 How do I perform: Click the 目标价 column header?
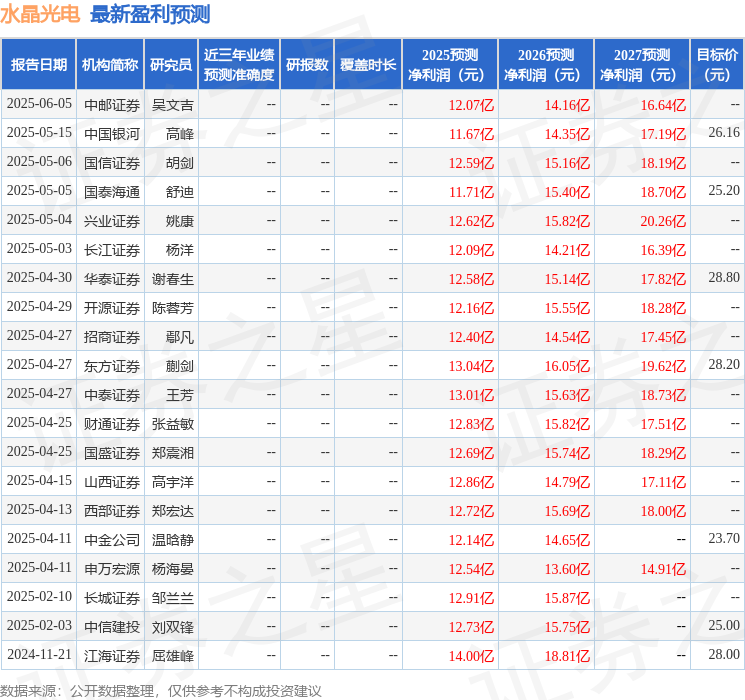pyautogui.click(x=717, y=65)
